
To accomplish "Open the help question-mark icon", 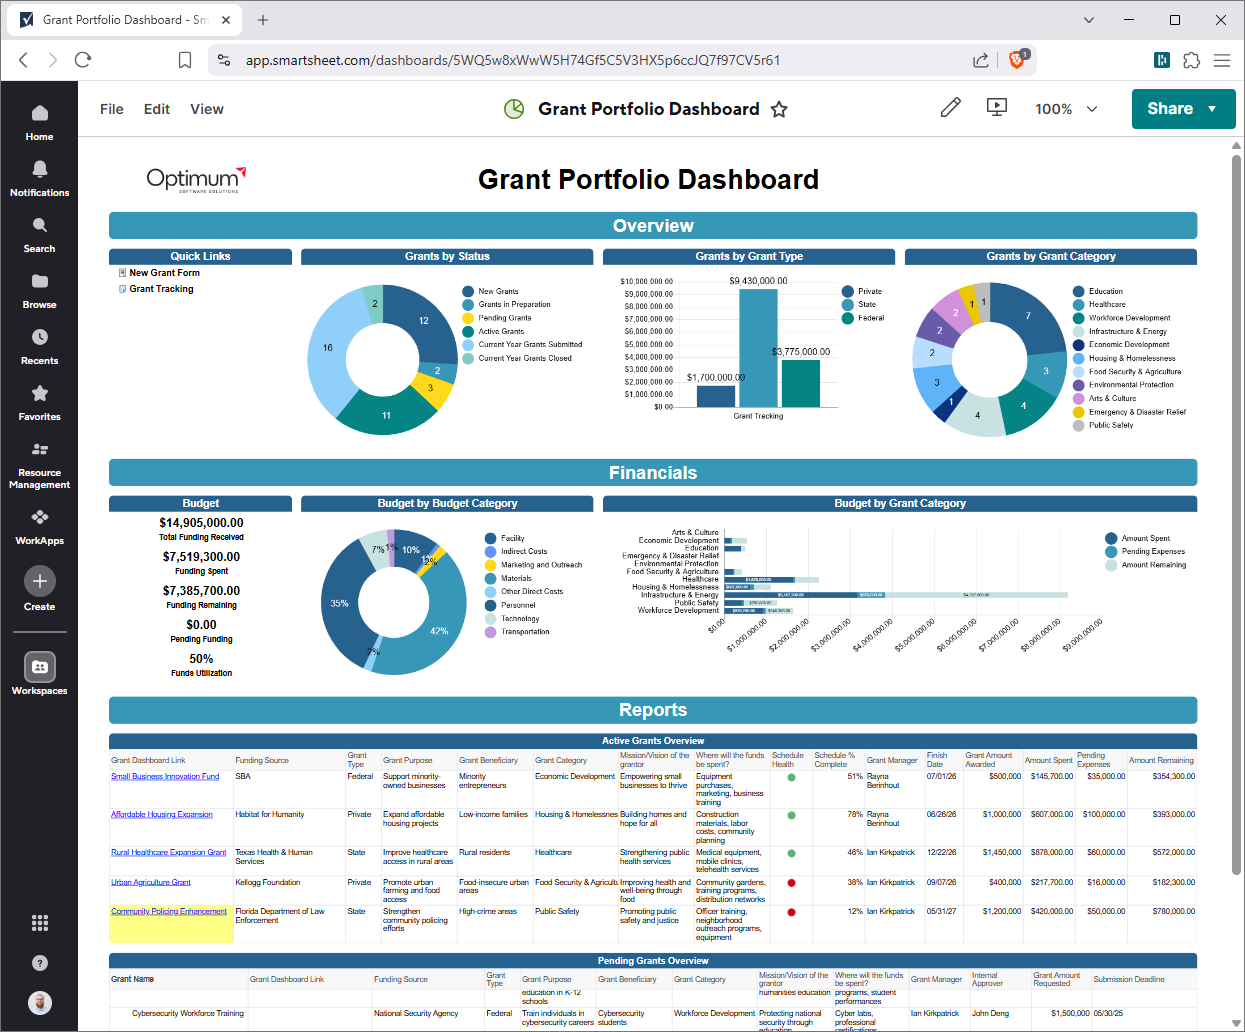I will tap(39, 962).
